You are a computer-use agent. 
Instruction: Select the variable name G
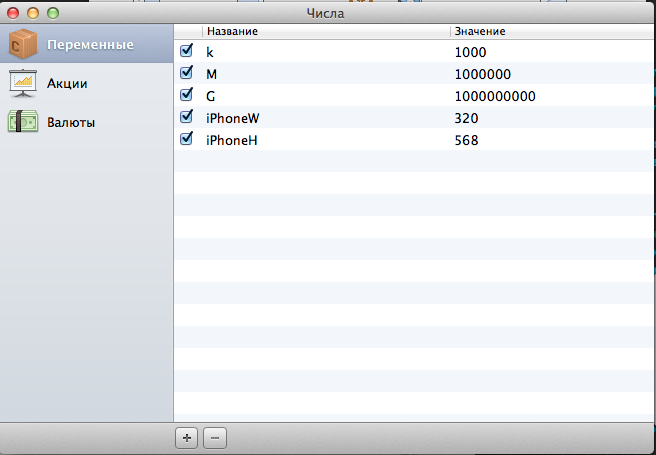210,97
